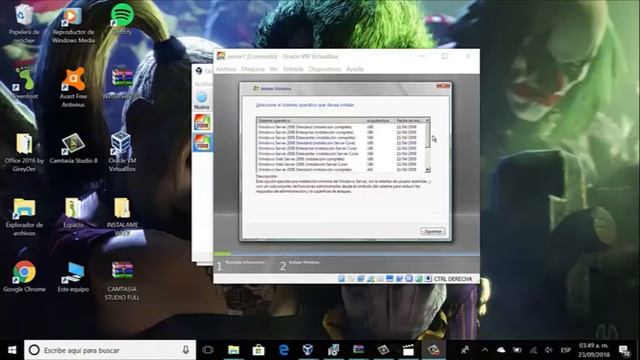Screen dimensions: 640x360
Task: Close the Instalar Windows dialog
Action: [x=443, y=86]
